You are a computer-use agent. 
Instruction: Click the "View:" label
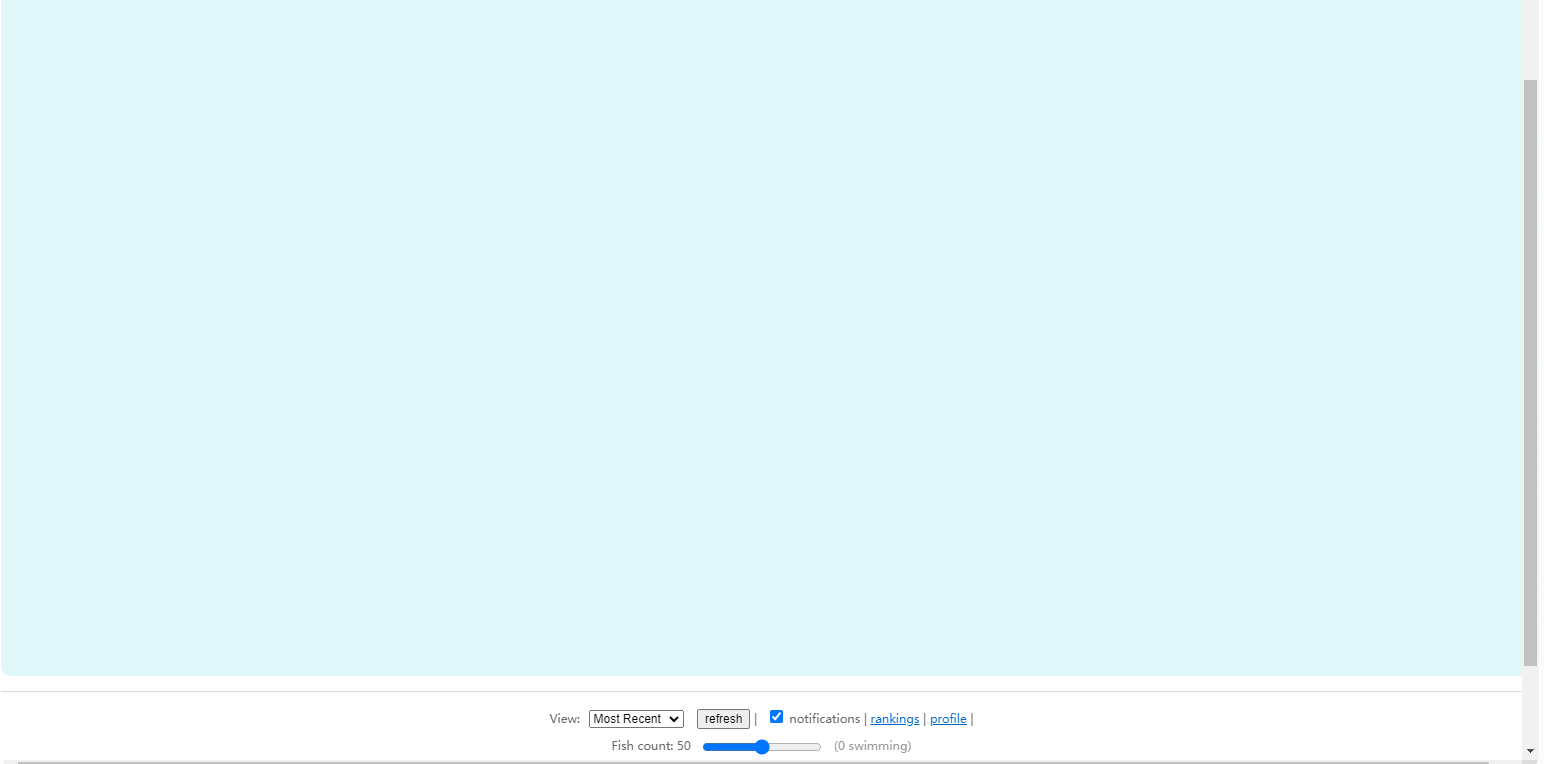[564, 719]
